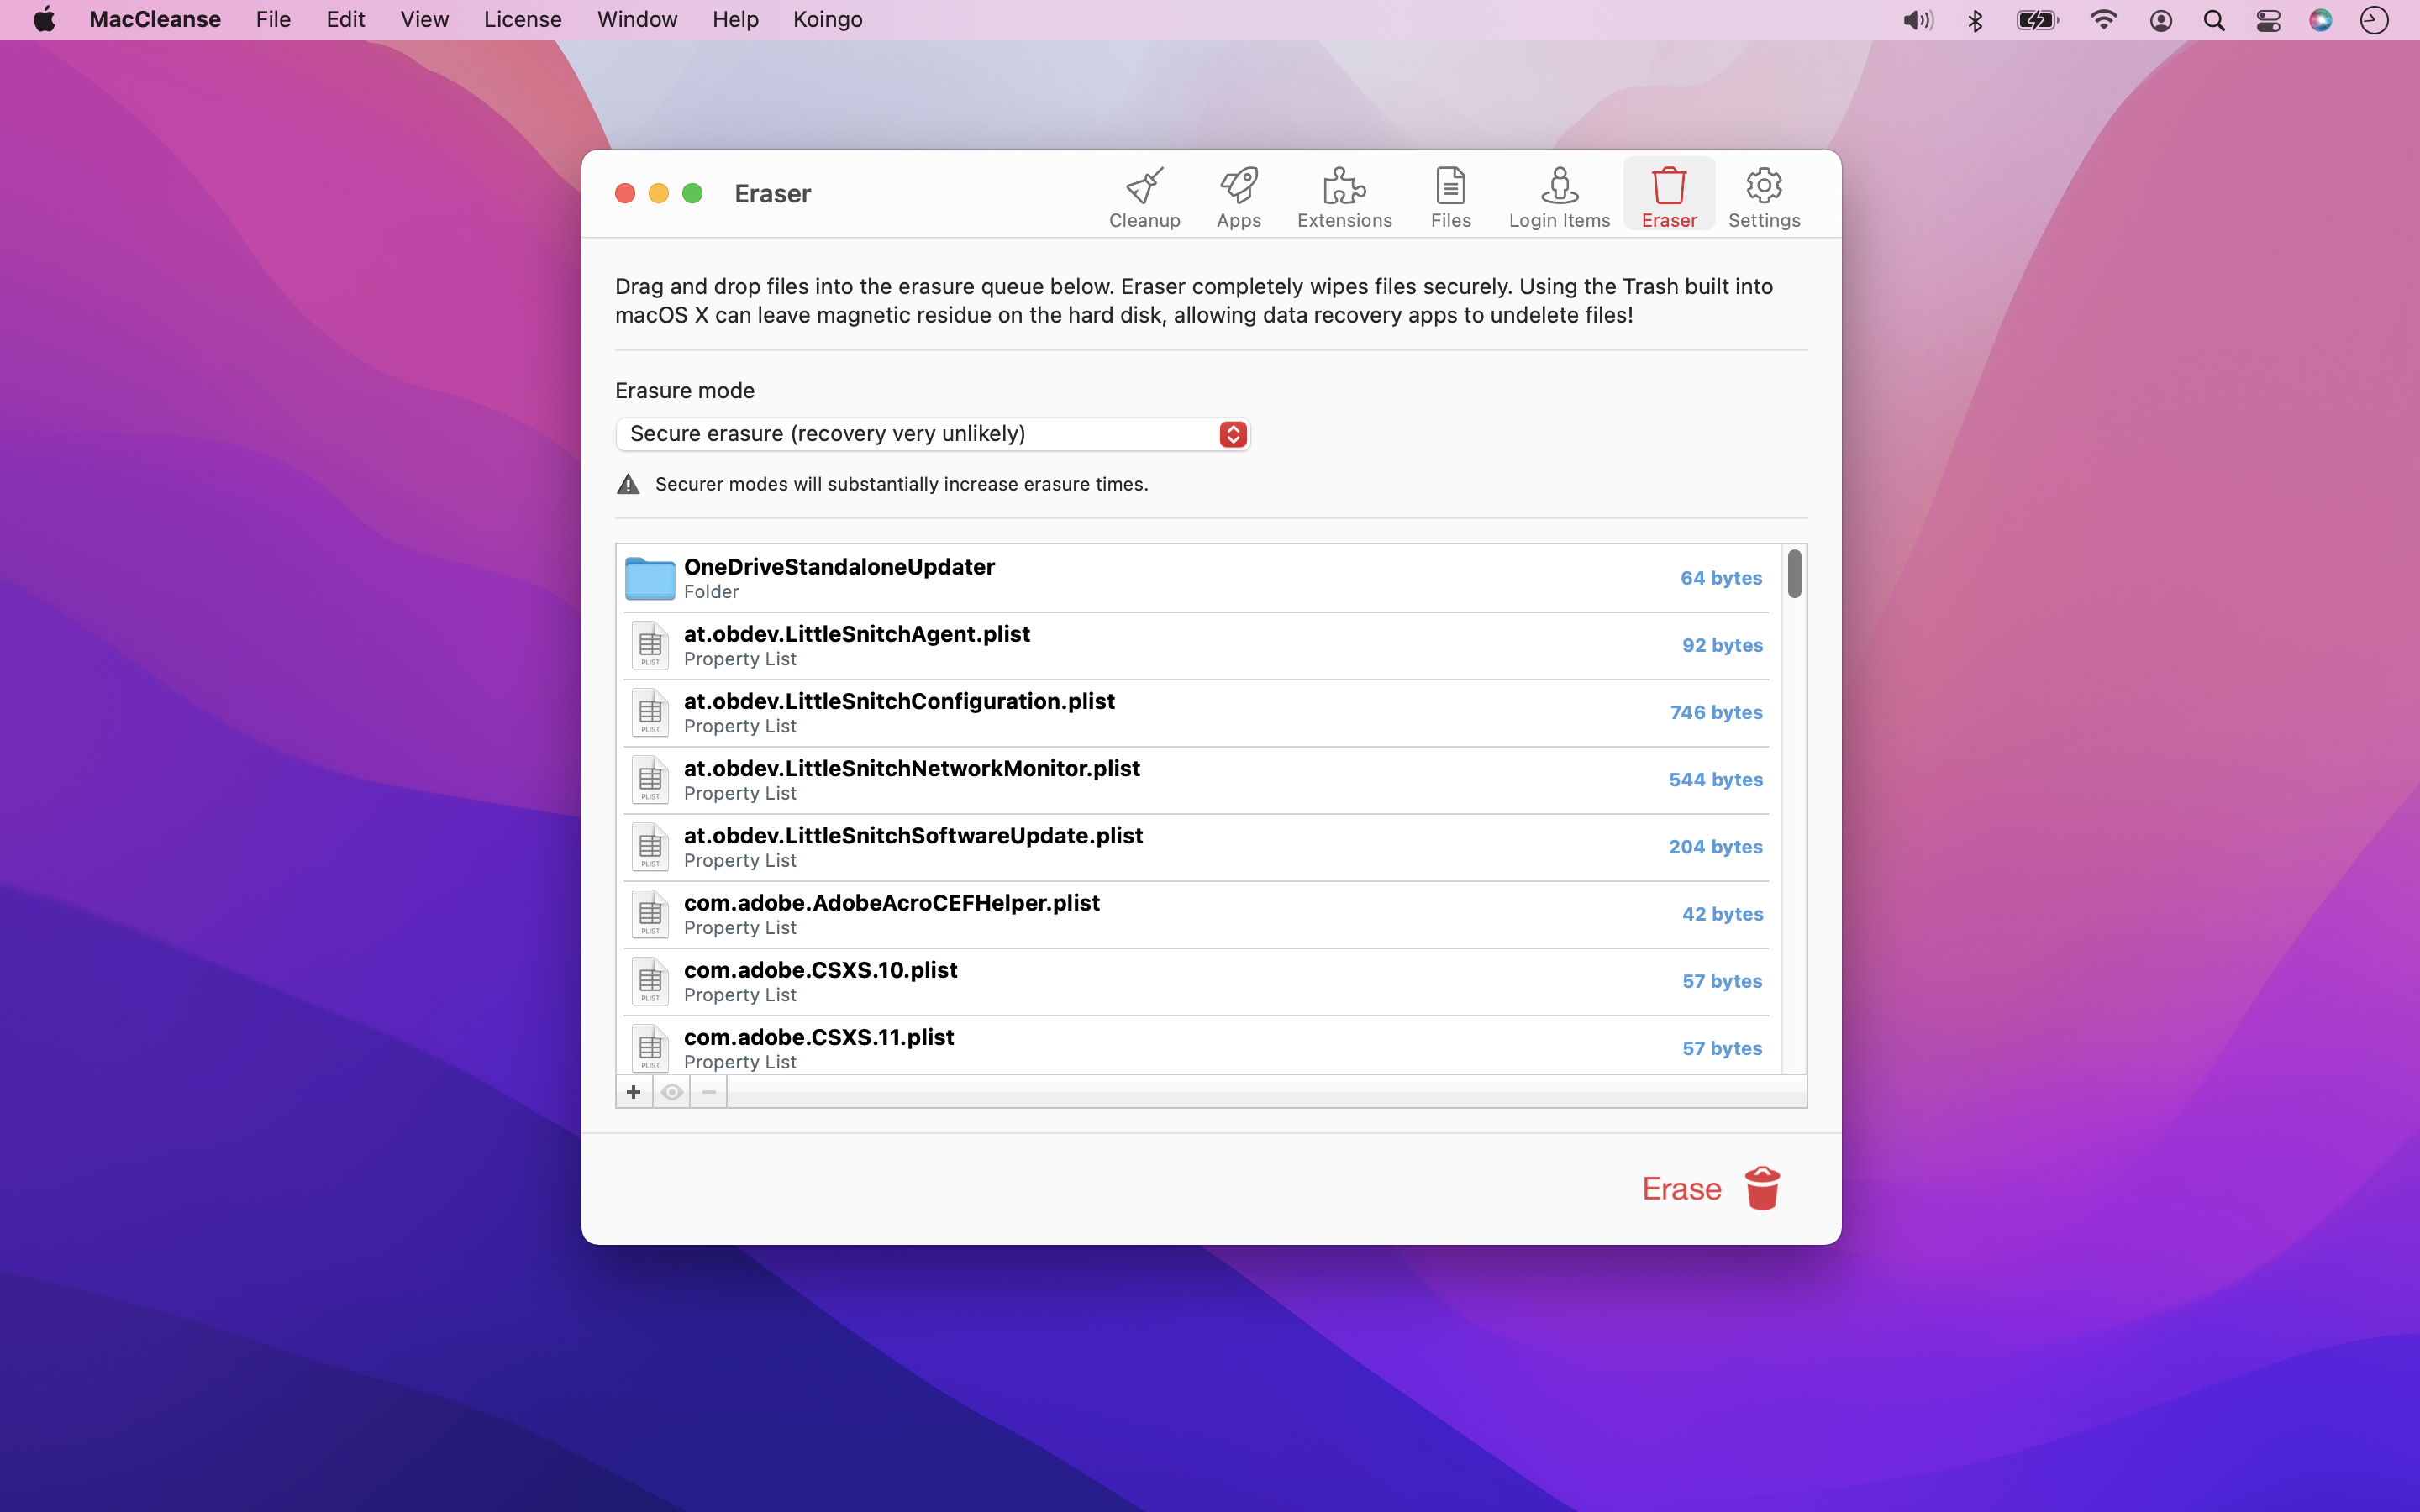Zoom the Eraser window with green button

tap(692, 193)
